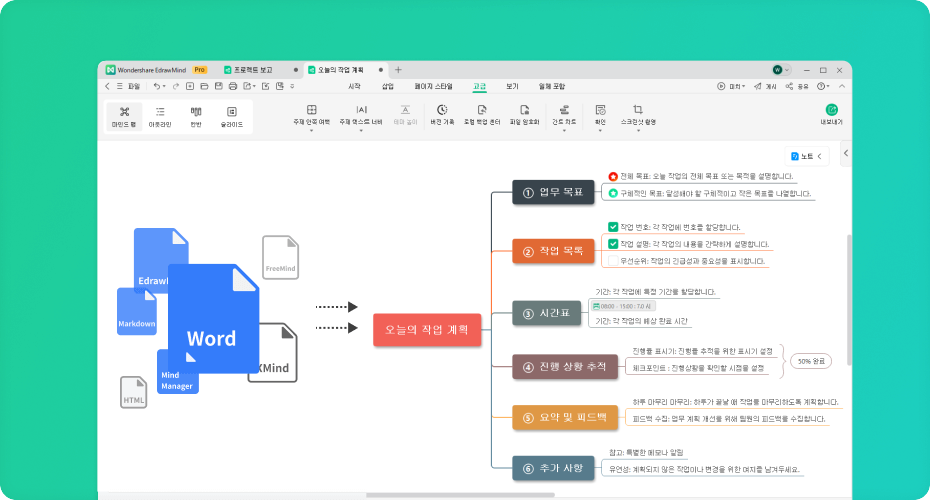
Task: Click the Screenshot capture (스크린샷 촬영) crop icon
Action: click(x=638, y=110)
